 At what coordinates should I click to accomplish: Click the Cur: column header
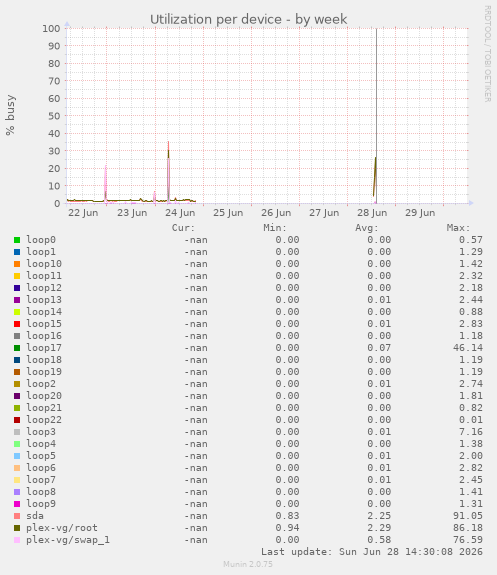point(183,228)
